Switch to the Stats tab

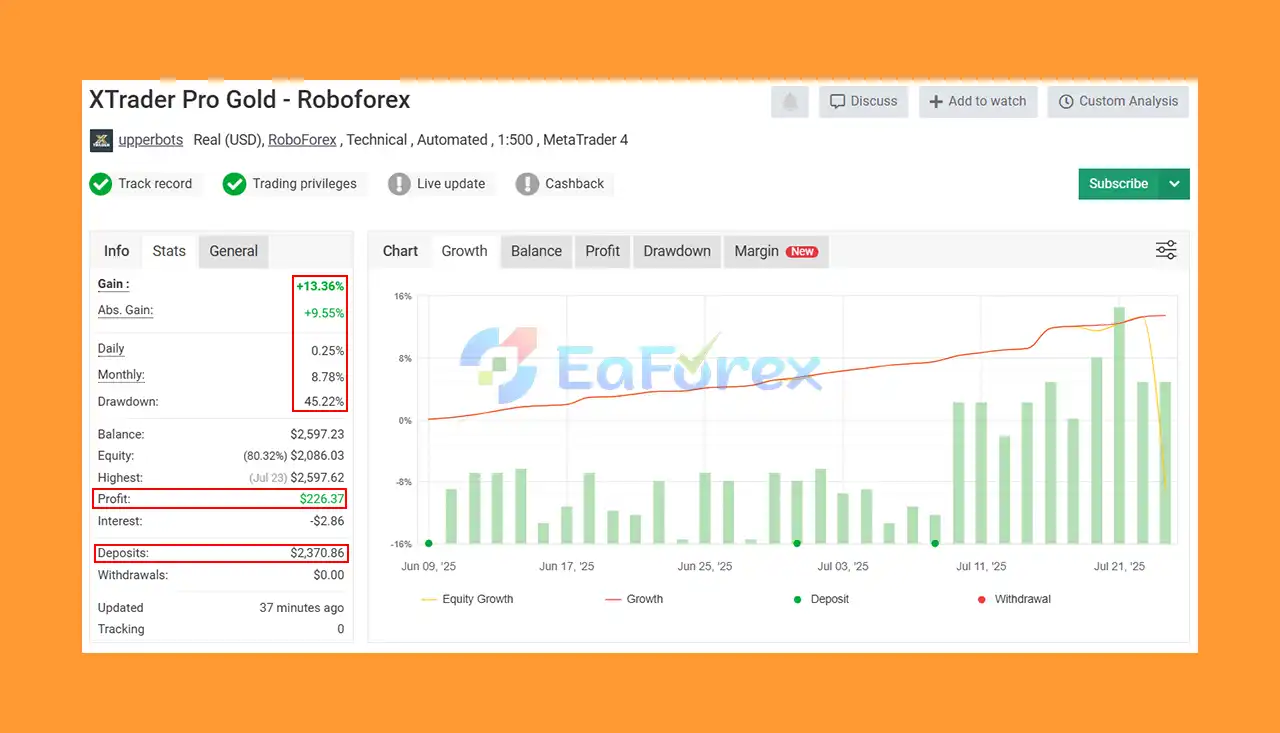point(169,251)
